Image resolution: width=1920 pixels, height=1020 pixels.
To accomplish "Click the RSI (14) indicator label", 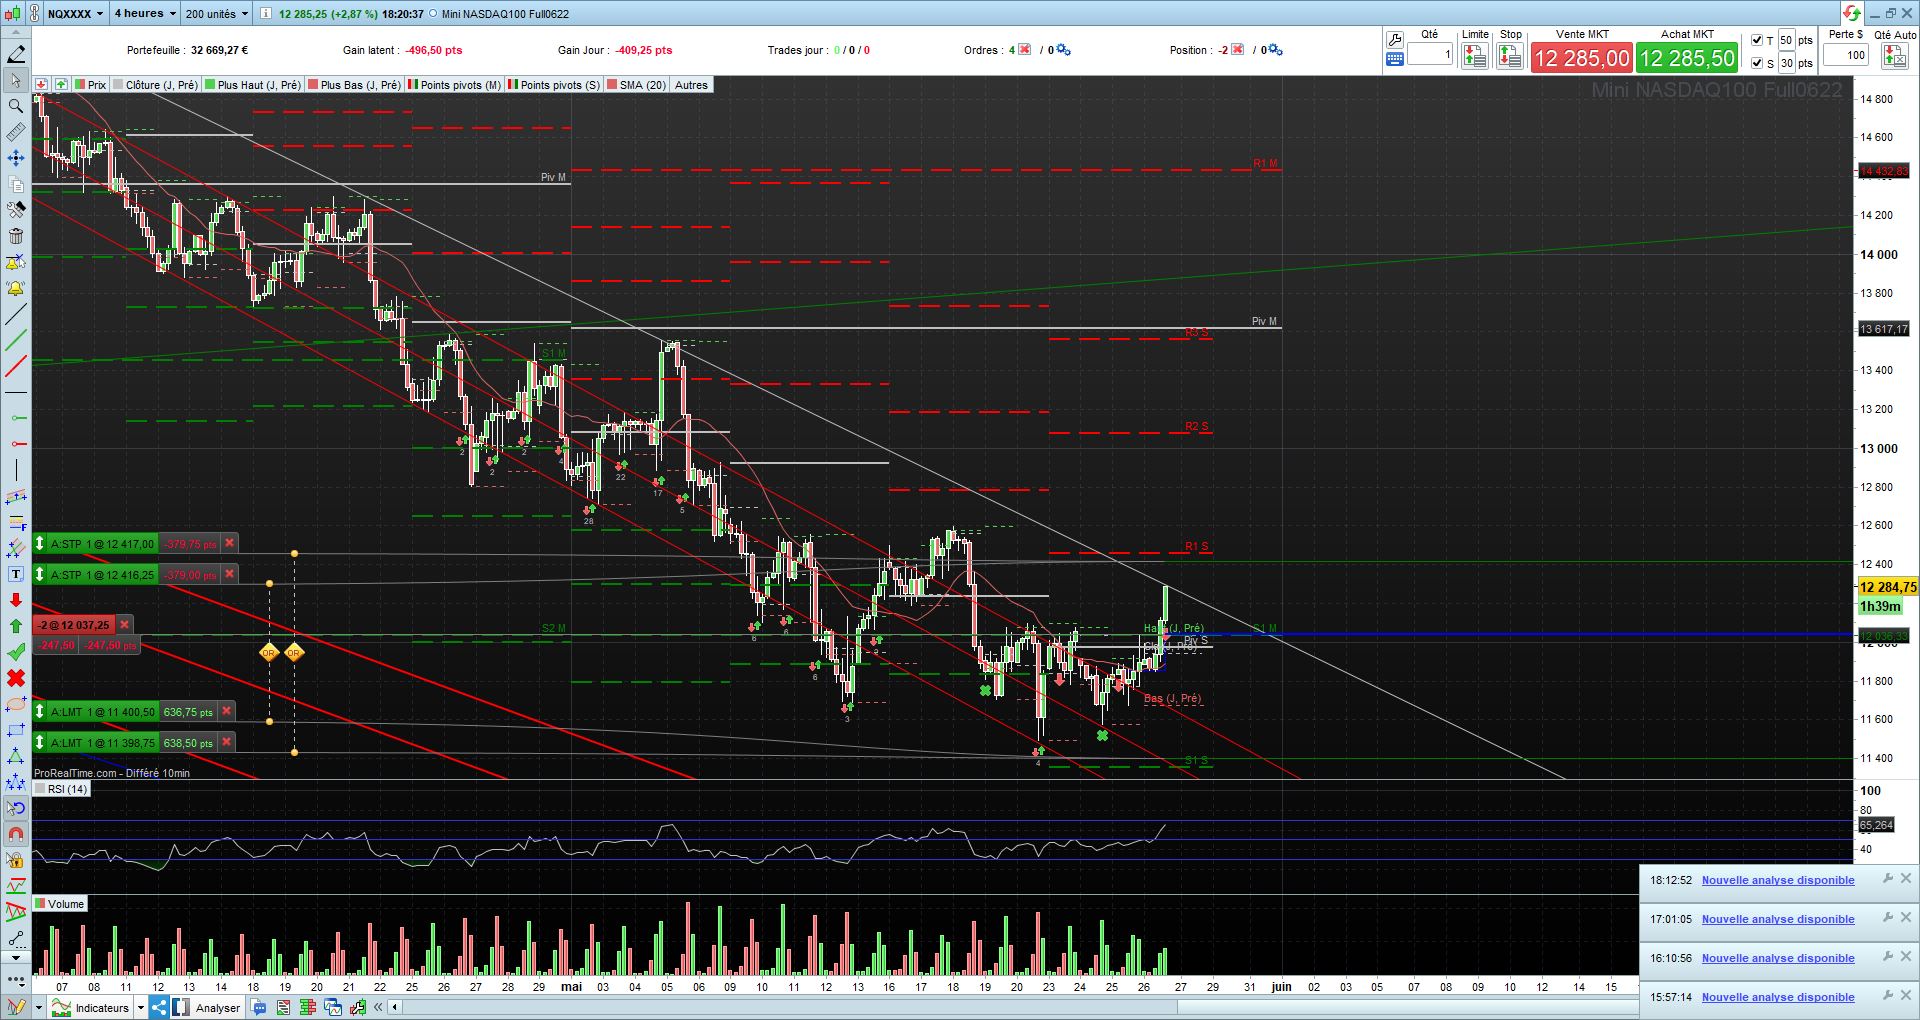I will point(62,789).
